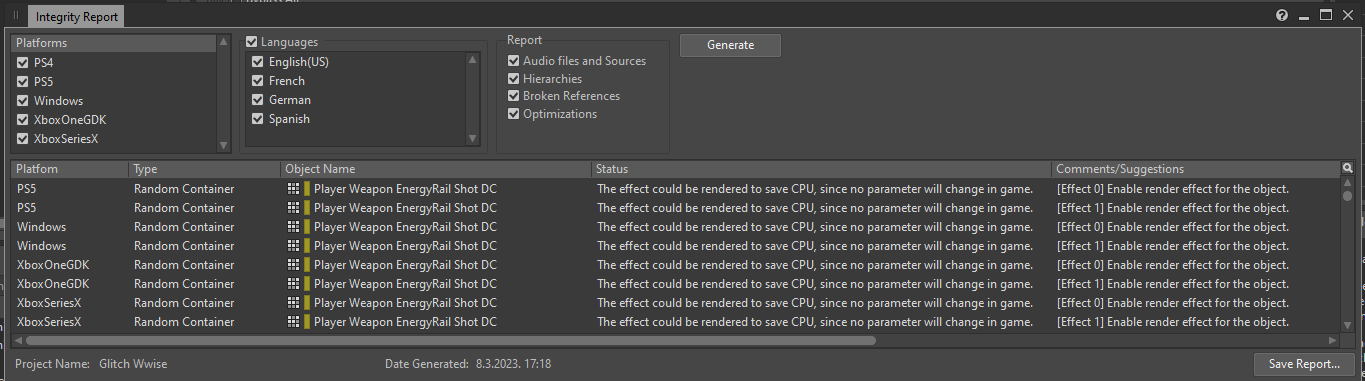Toggle the master Languages checkbox
1365x381 pixels.
pyautogui.click(x=252, y=42)
